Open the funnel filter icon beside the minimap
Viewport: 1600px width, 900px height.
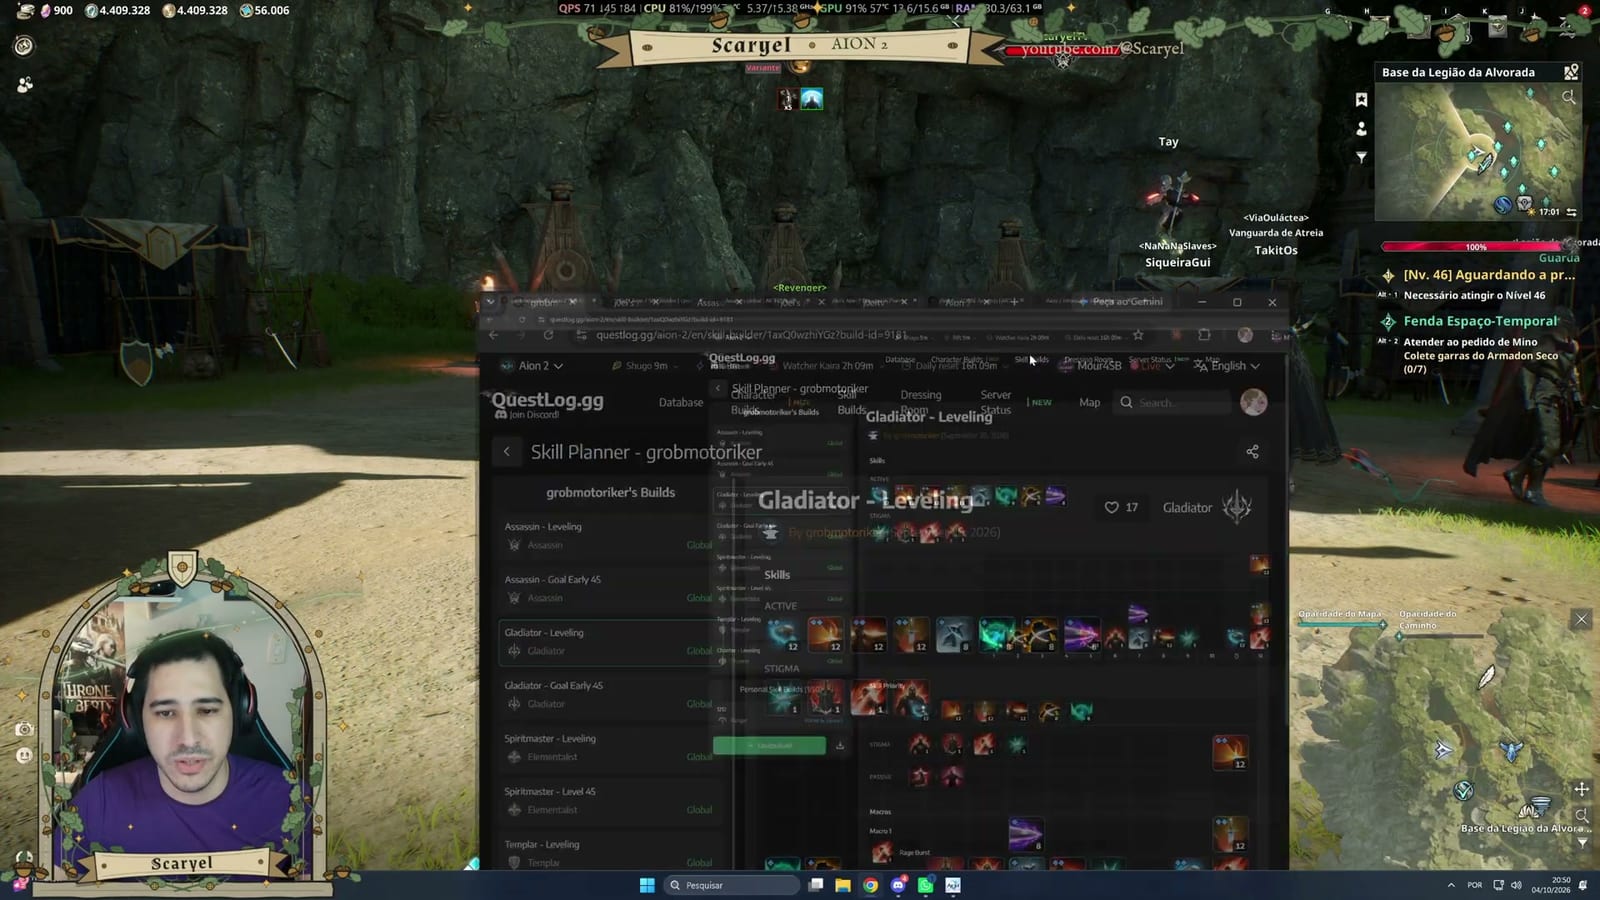1361,157
